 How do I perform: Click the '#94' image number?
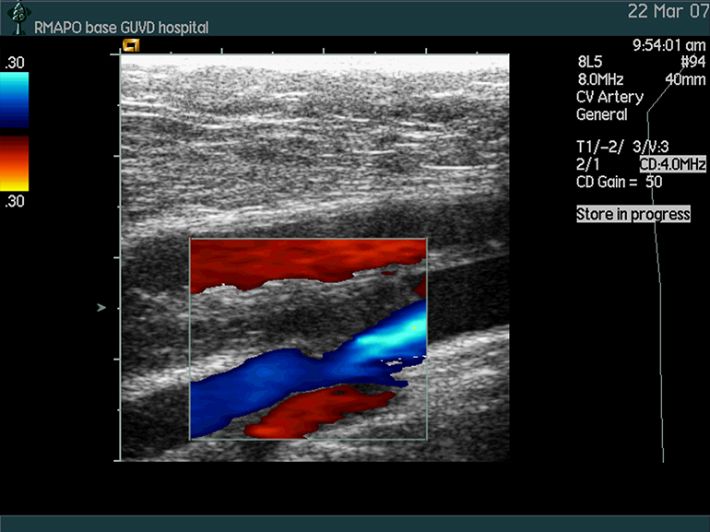coord(693,62)
